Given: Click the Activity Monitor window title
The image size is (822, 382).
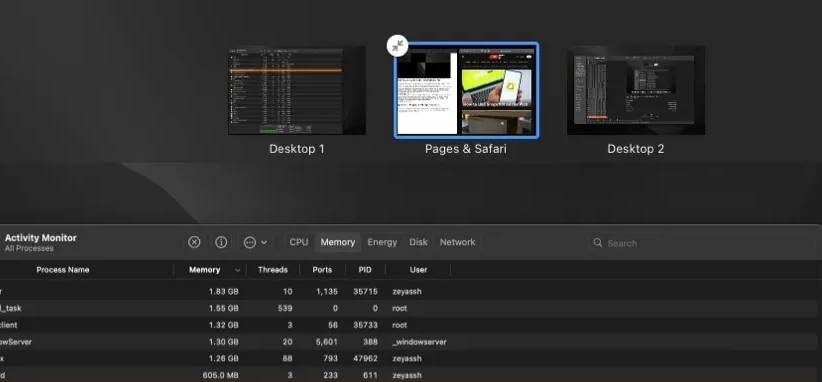Looking at the screenshot, I should point(40,237).
